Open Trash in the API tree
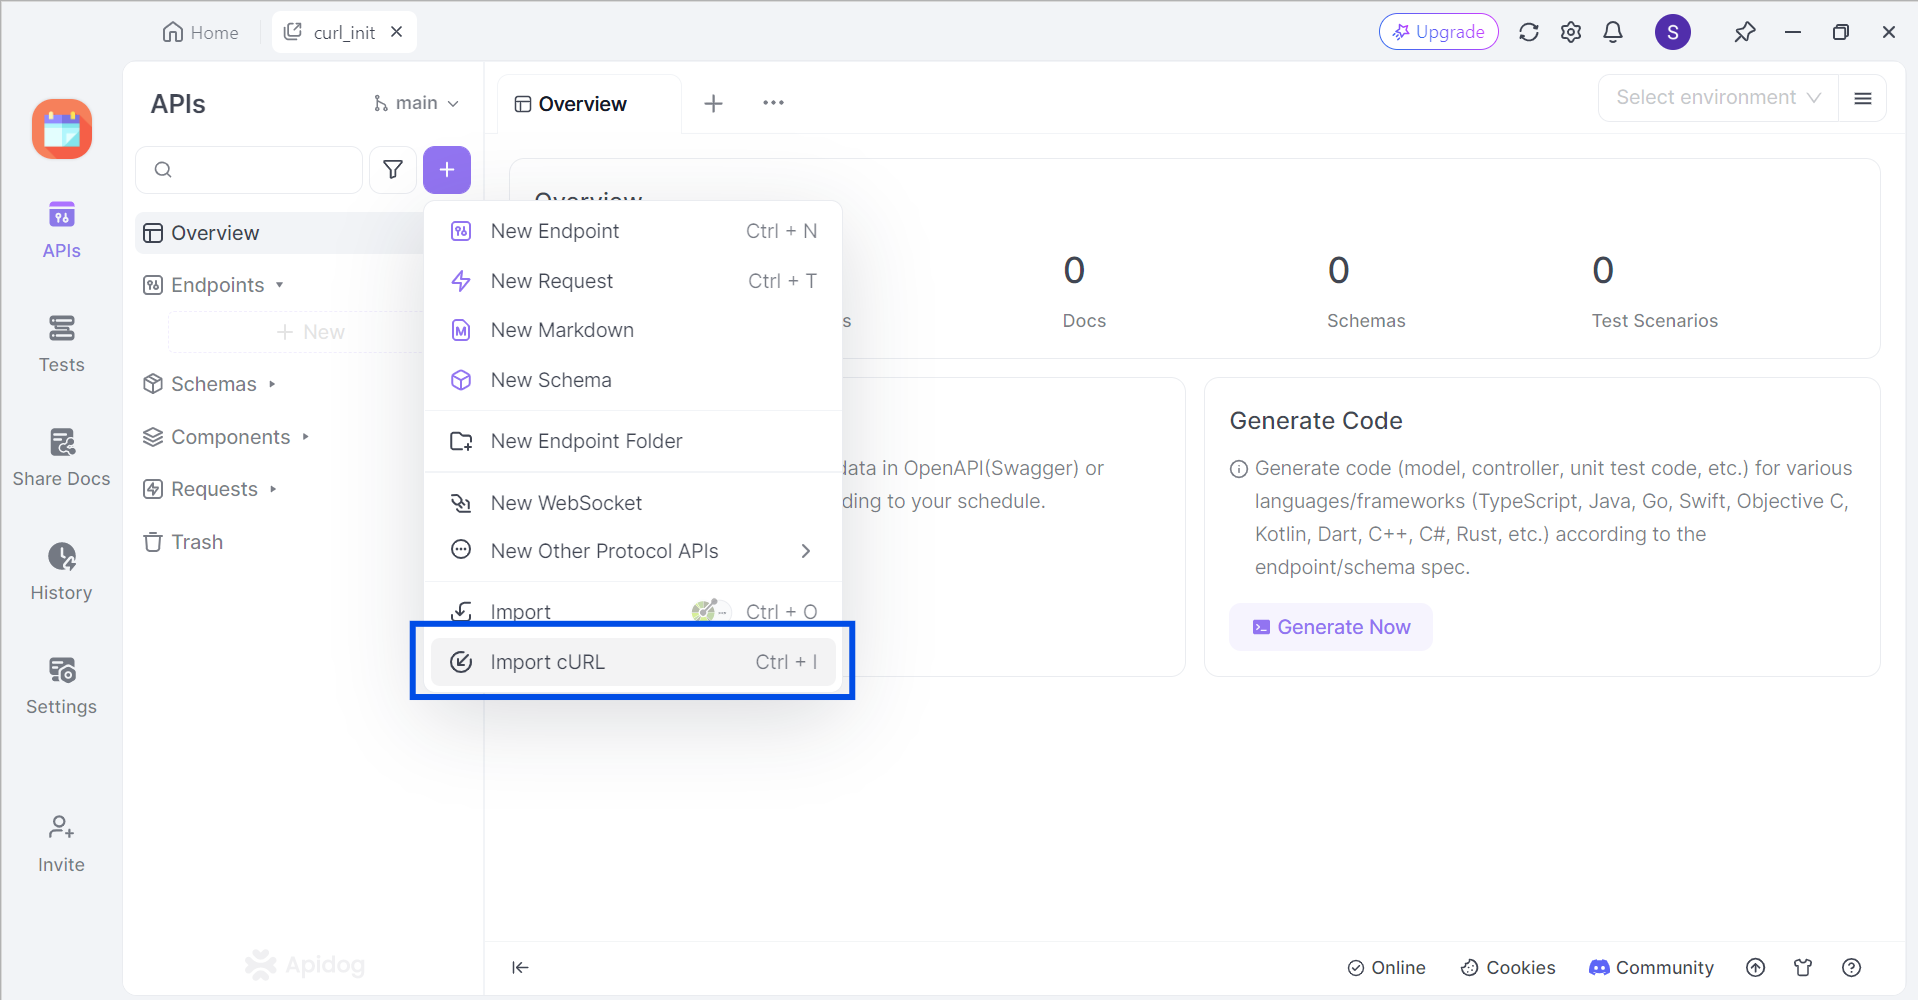This screenshot has height=1000, width=1918. pos(183,542)
